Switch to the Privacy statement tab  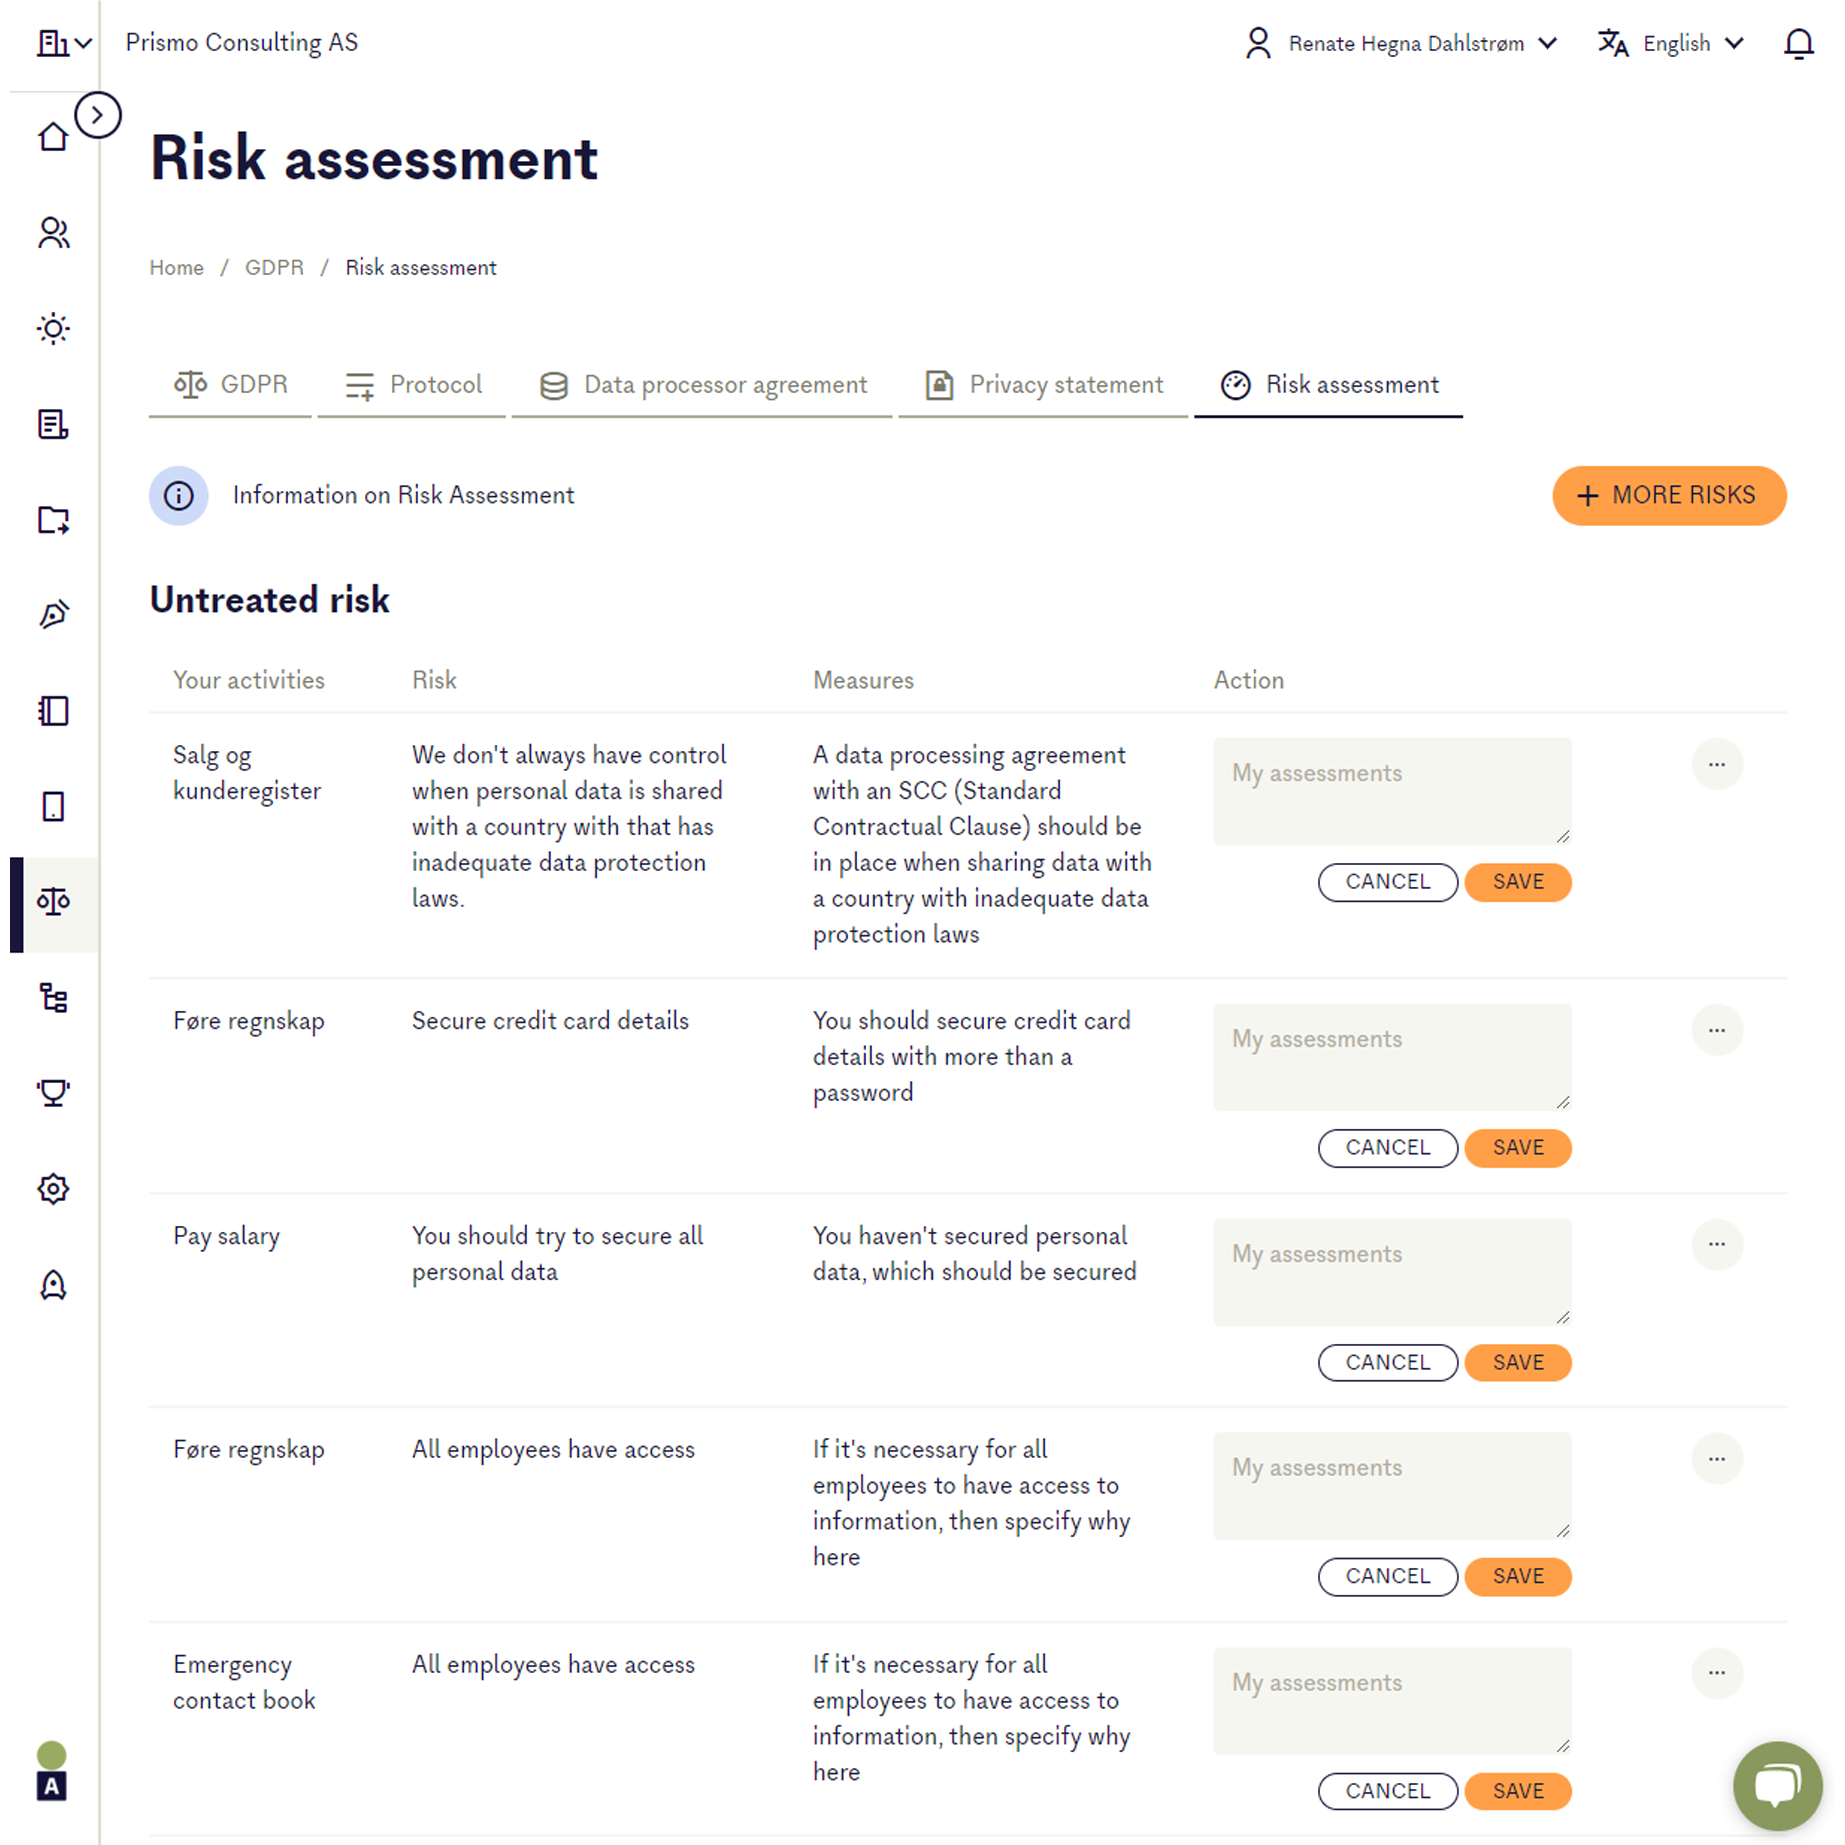pos(1043,385)
